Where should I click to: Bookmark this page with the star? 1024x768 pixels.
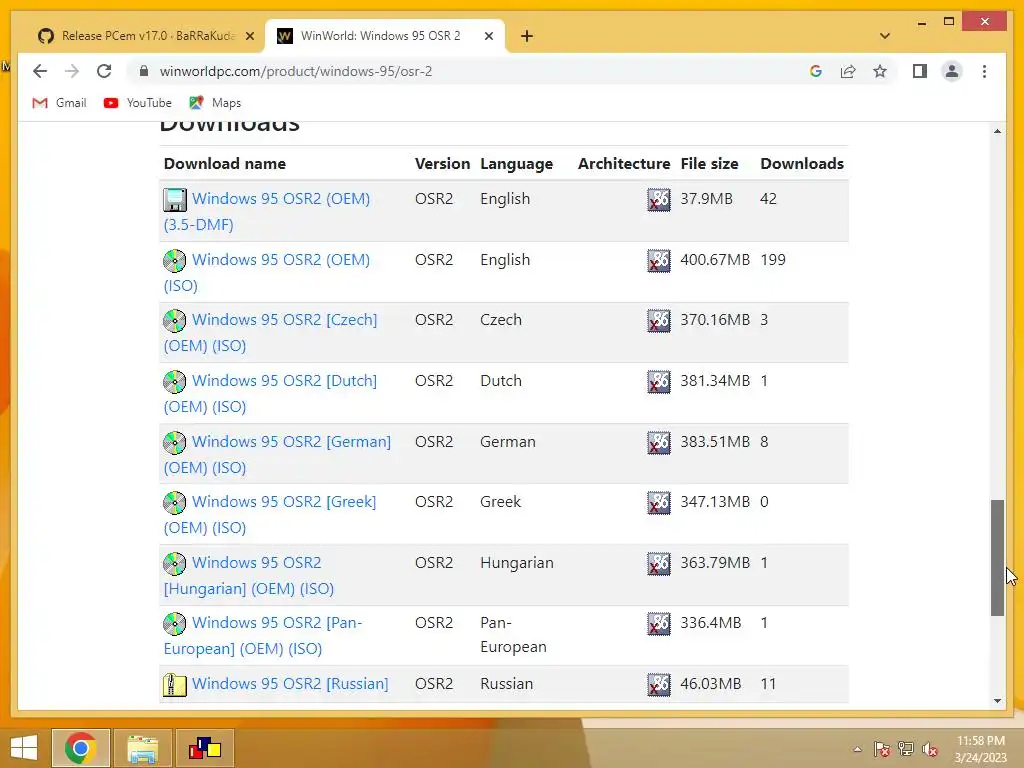pos(880,71)
